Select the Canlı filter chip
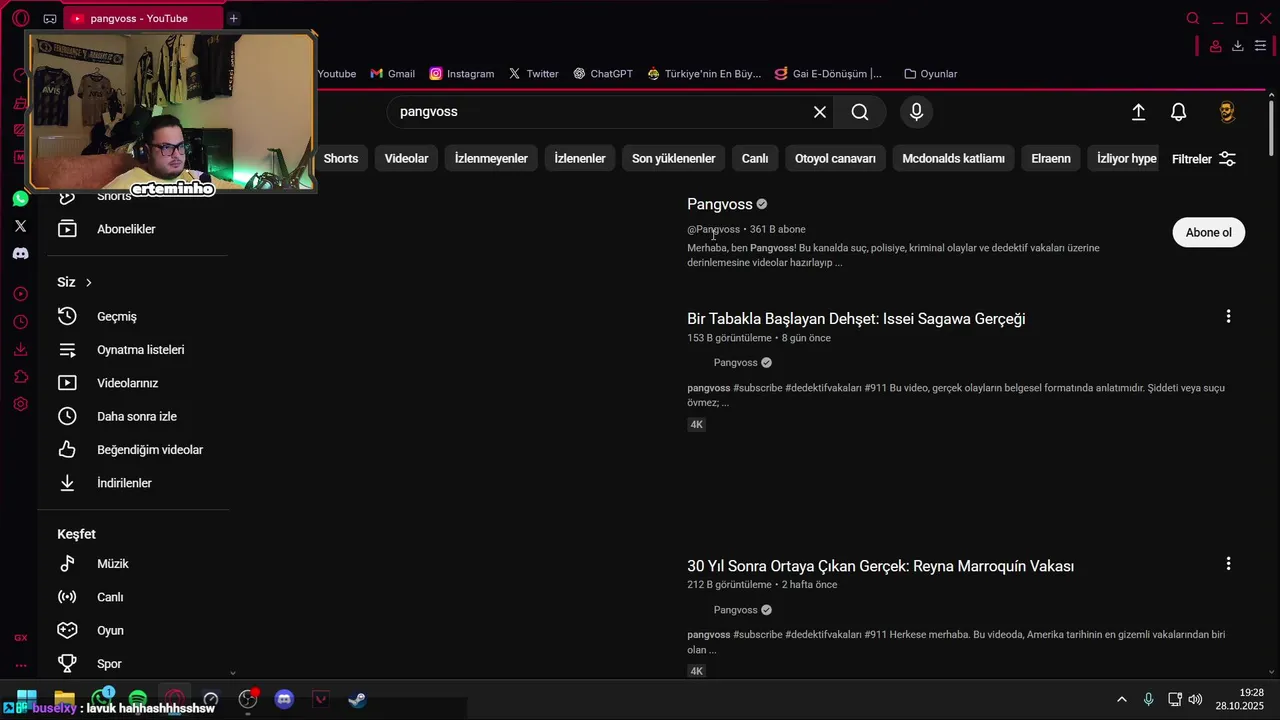 (755, 158)
